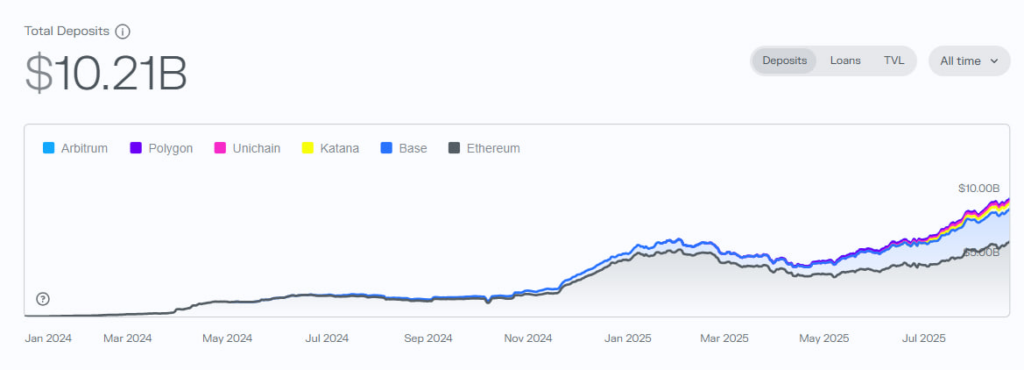
Task: Click the May 2024 axis label
Action: (227, 338)
